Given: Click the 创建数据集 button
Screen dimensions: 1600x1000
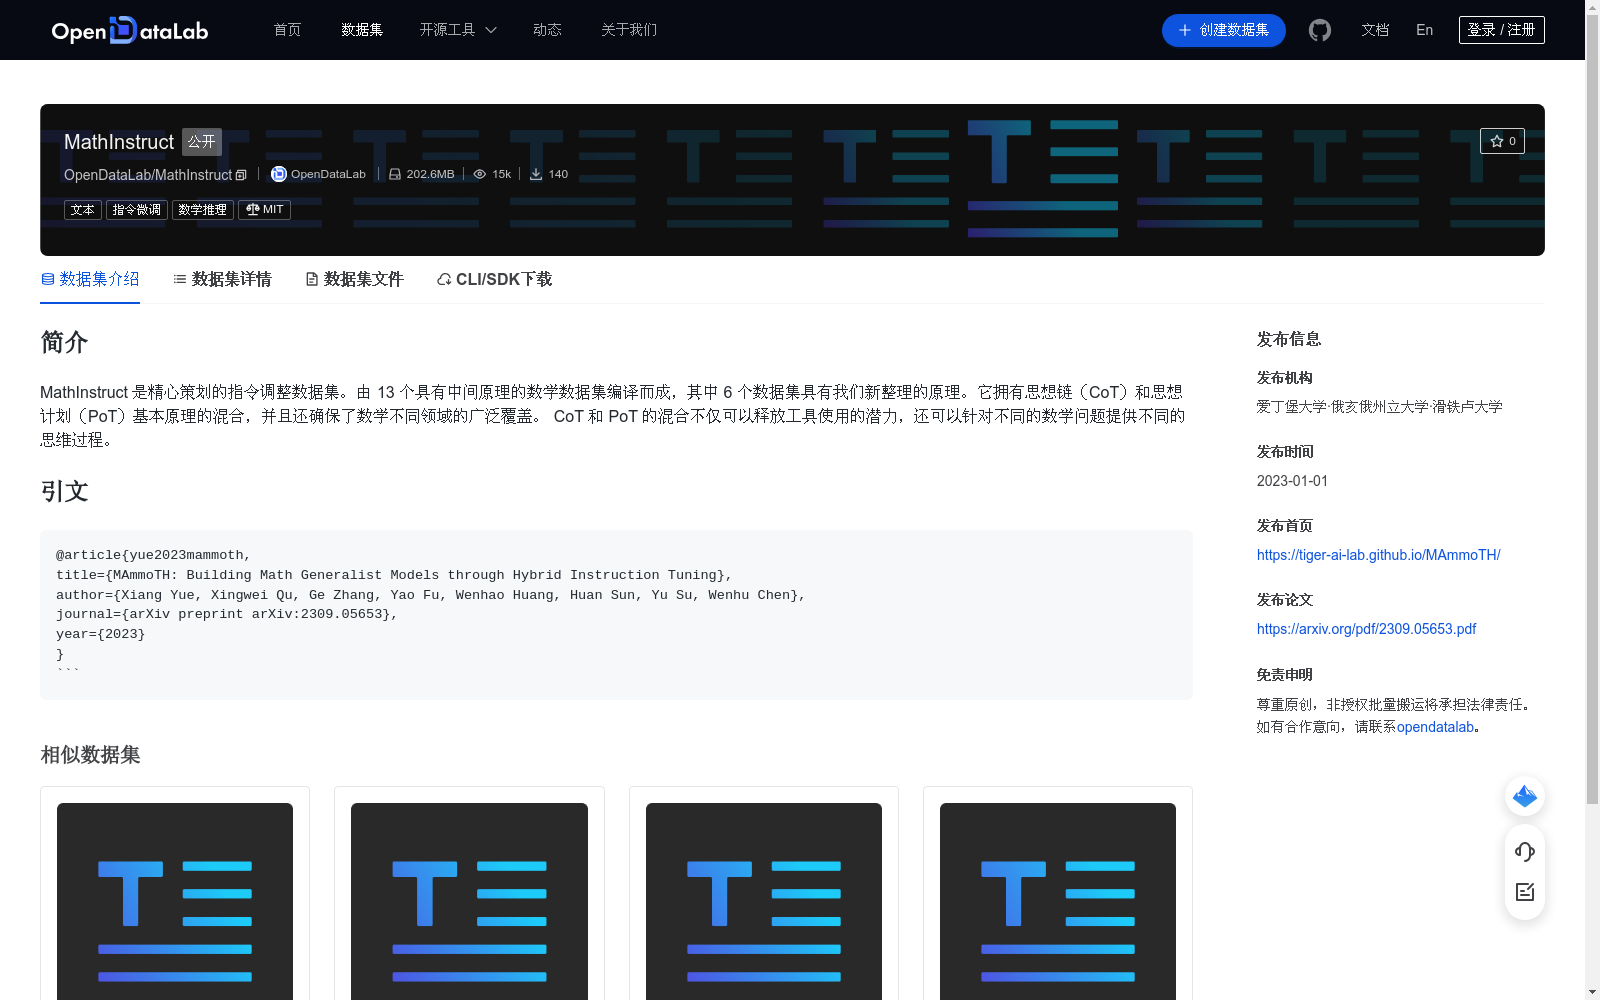Looking at the screenshot, I should click(x=1223, y=30).
